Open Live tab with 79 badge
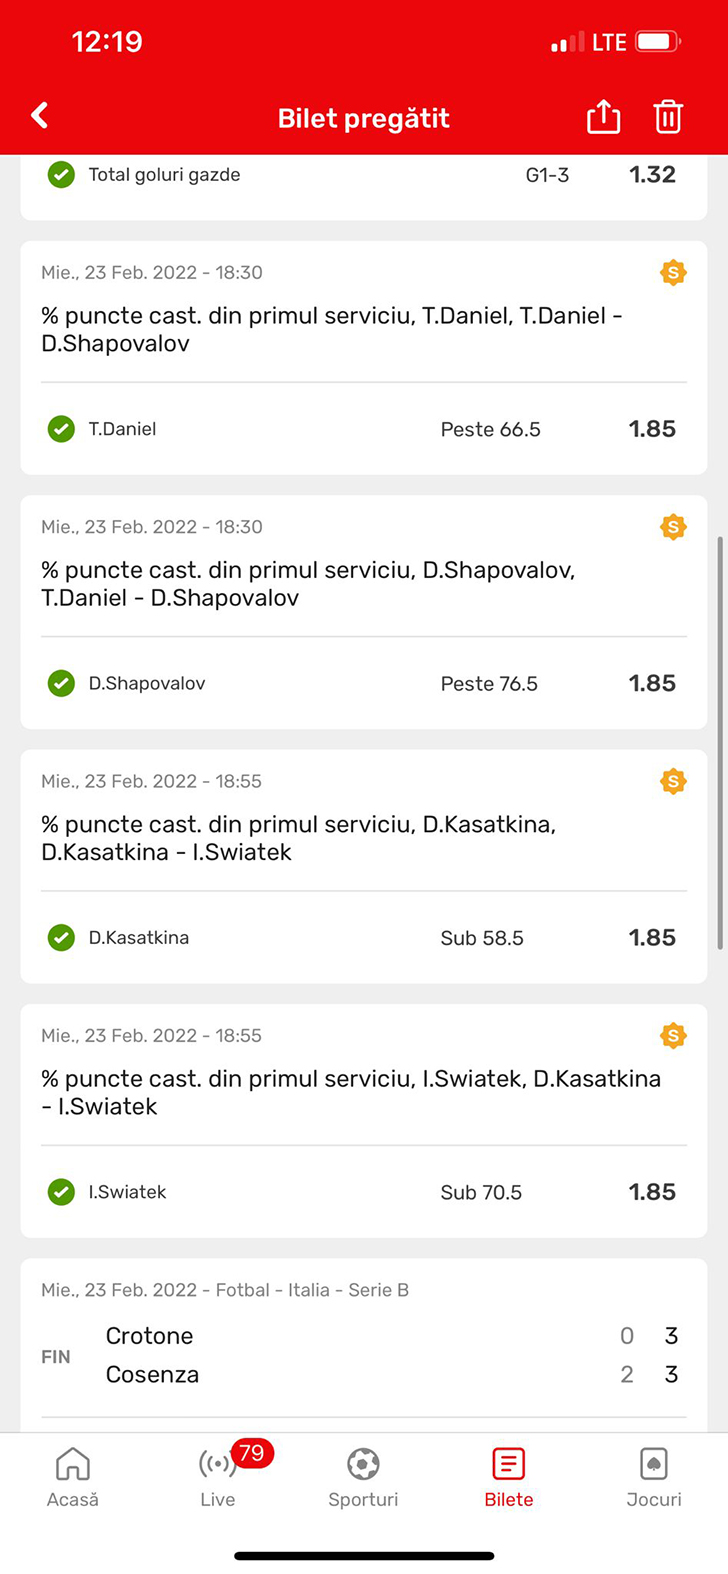The width and height of the screenshot is (728, 1574). point(218,1477)
